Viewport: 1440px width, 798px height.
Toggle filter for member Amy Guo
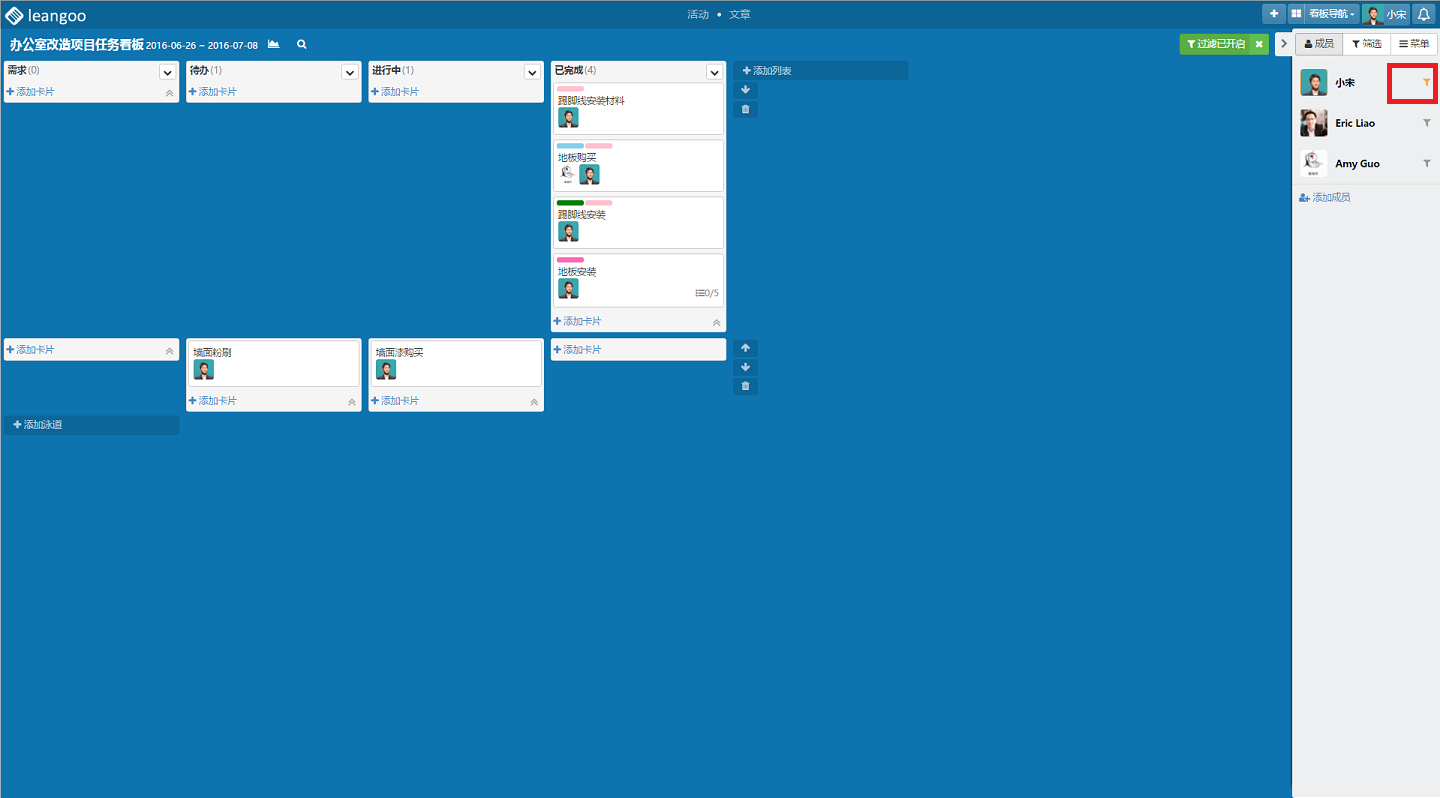pos(1427,163)
